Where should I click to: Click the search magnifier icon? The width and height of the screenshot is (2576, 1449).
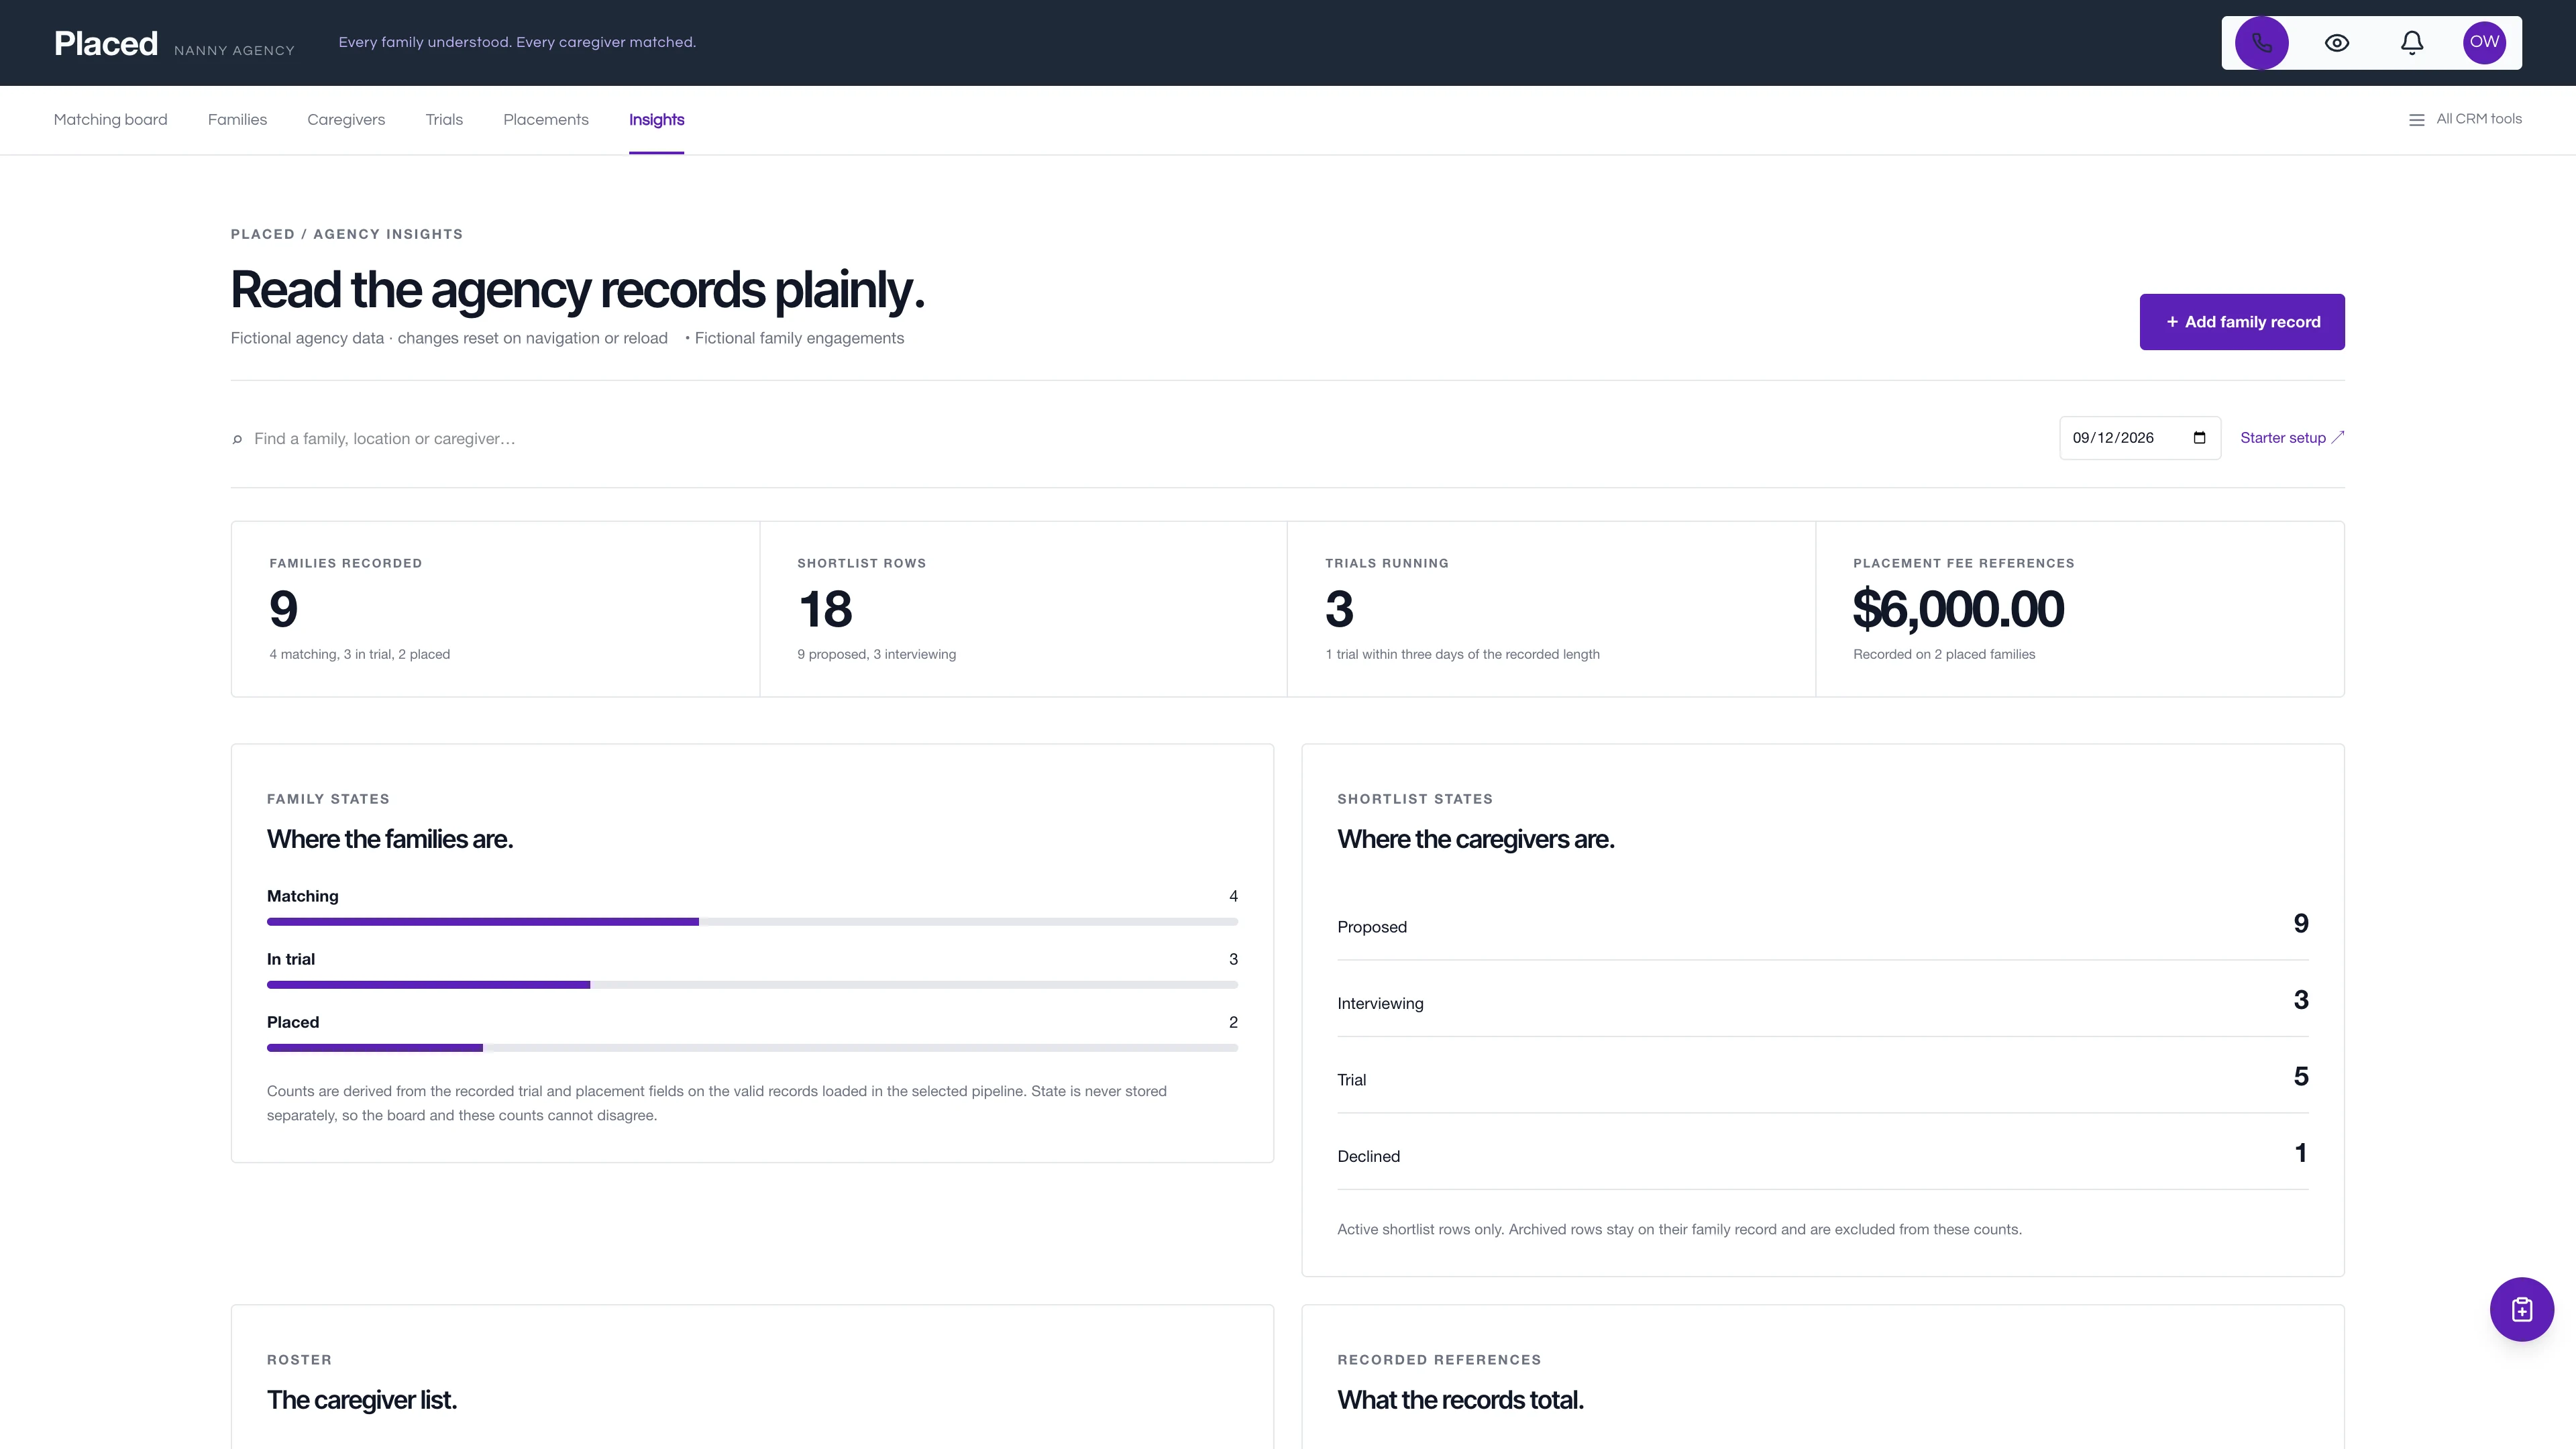pos(237,439)
